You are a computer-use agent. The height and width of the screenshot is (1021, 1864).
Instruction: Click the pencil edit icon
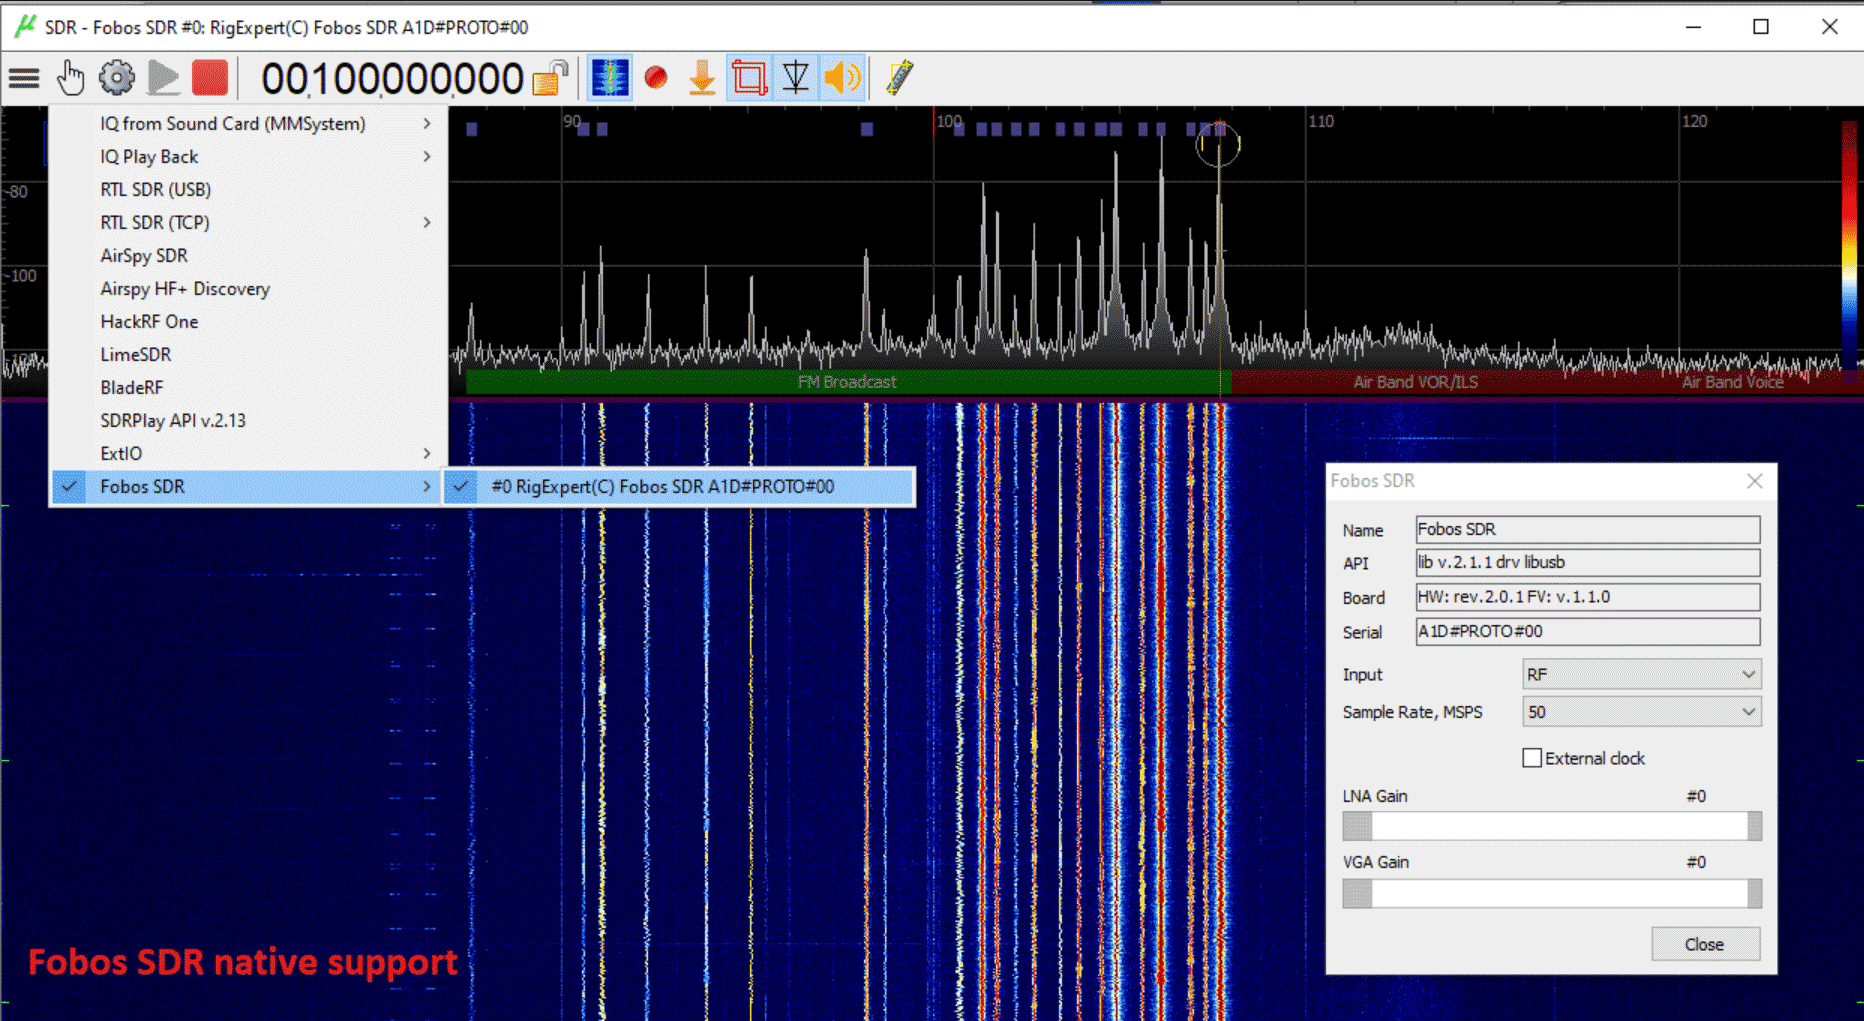point(899,78)
